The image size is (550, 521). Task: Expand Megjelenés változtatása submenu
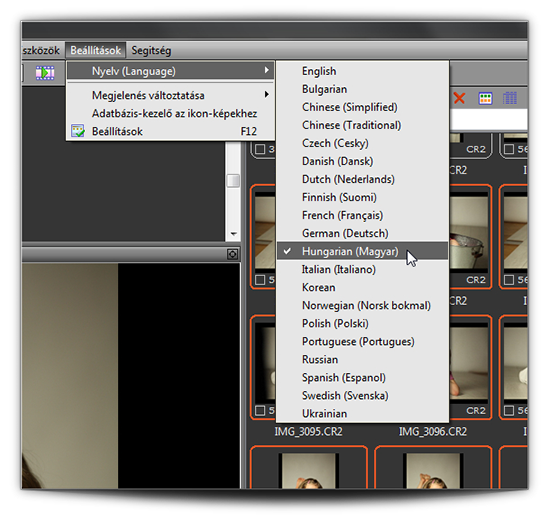tap(170, 95)
